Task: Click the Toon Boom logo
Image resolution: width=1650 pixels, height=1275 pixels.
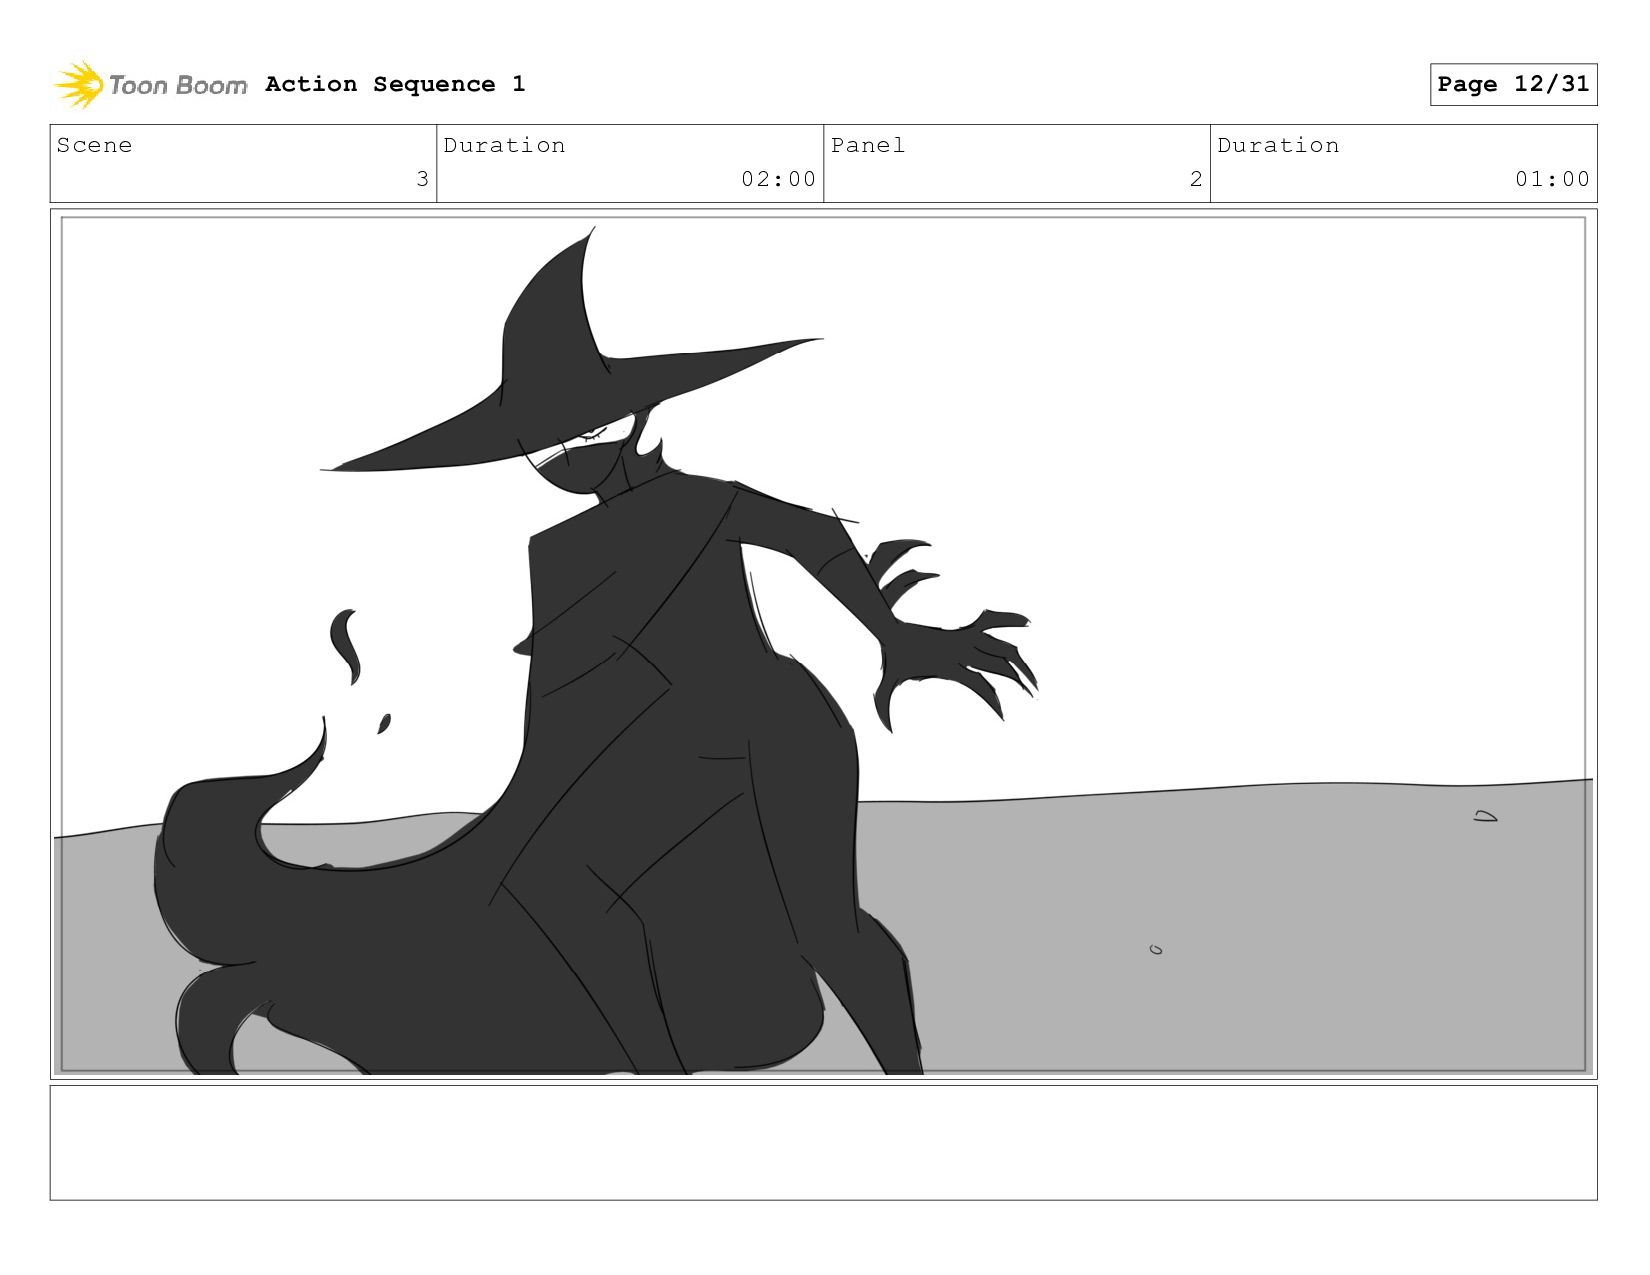Action: pyautogui.click(x=150, y=84)
